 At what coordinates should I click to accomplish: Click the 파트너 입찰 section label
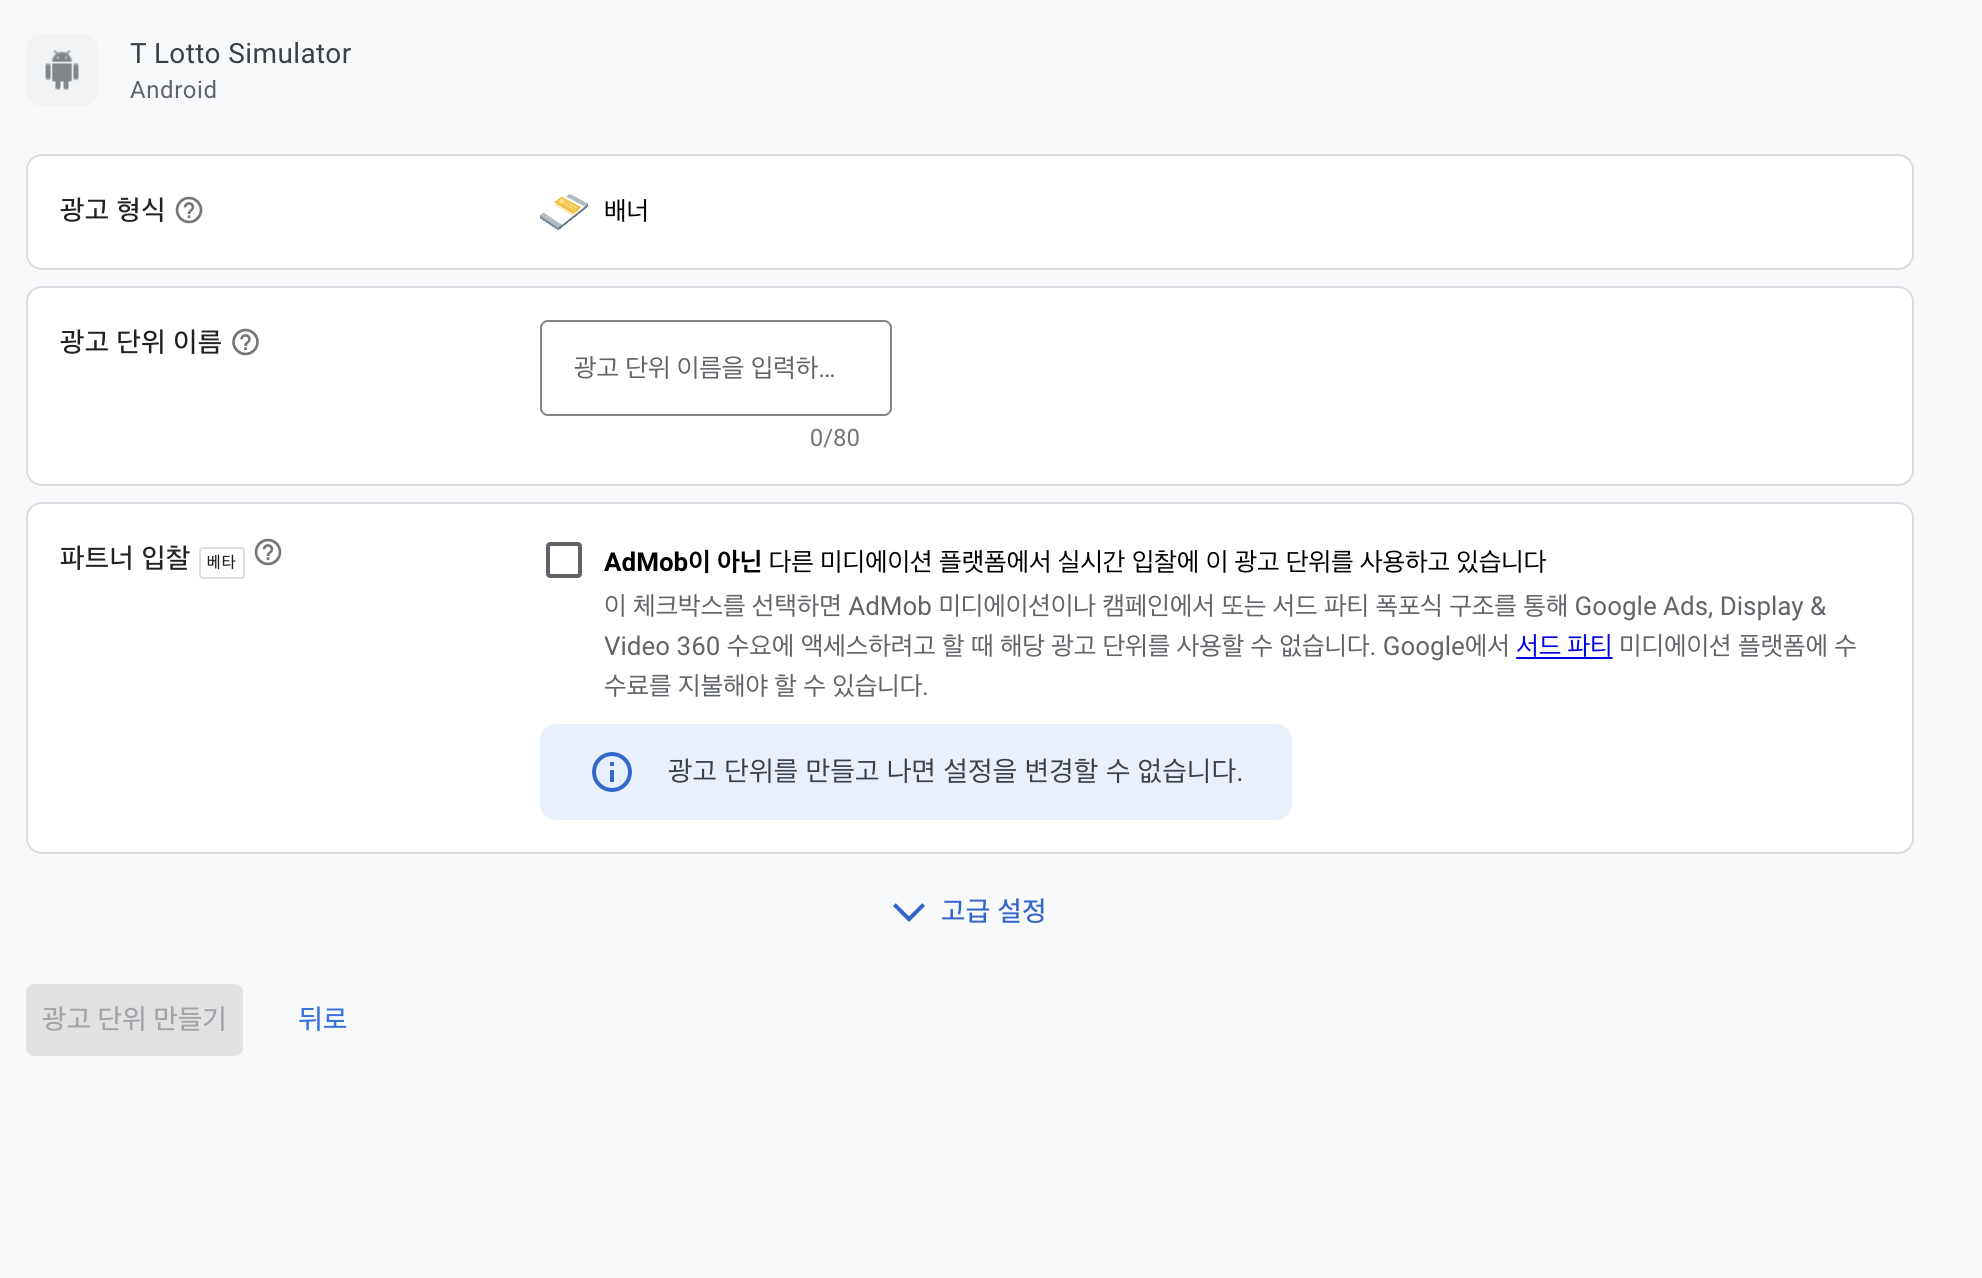point(124,558)
